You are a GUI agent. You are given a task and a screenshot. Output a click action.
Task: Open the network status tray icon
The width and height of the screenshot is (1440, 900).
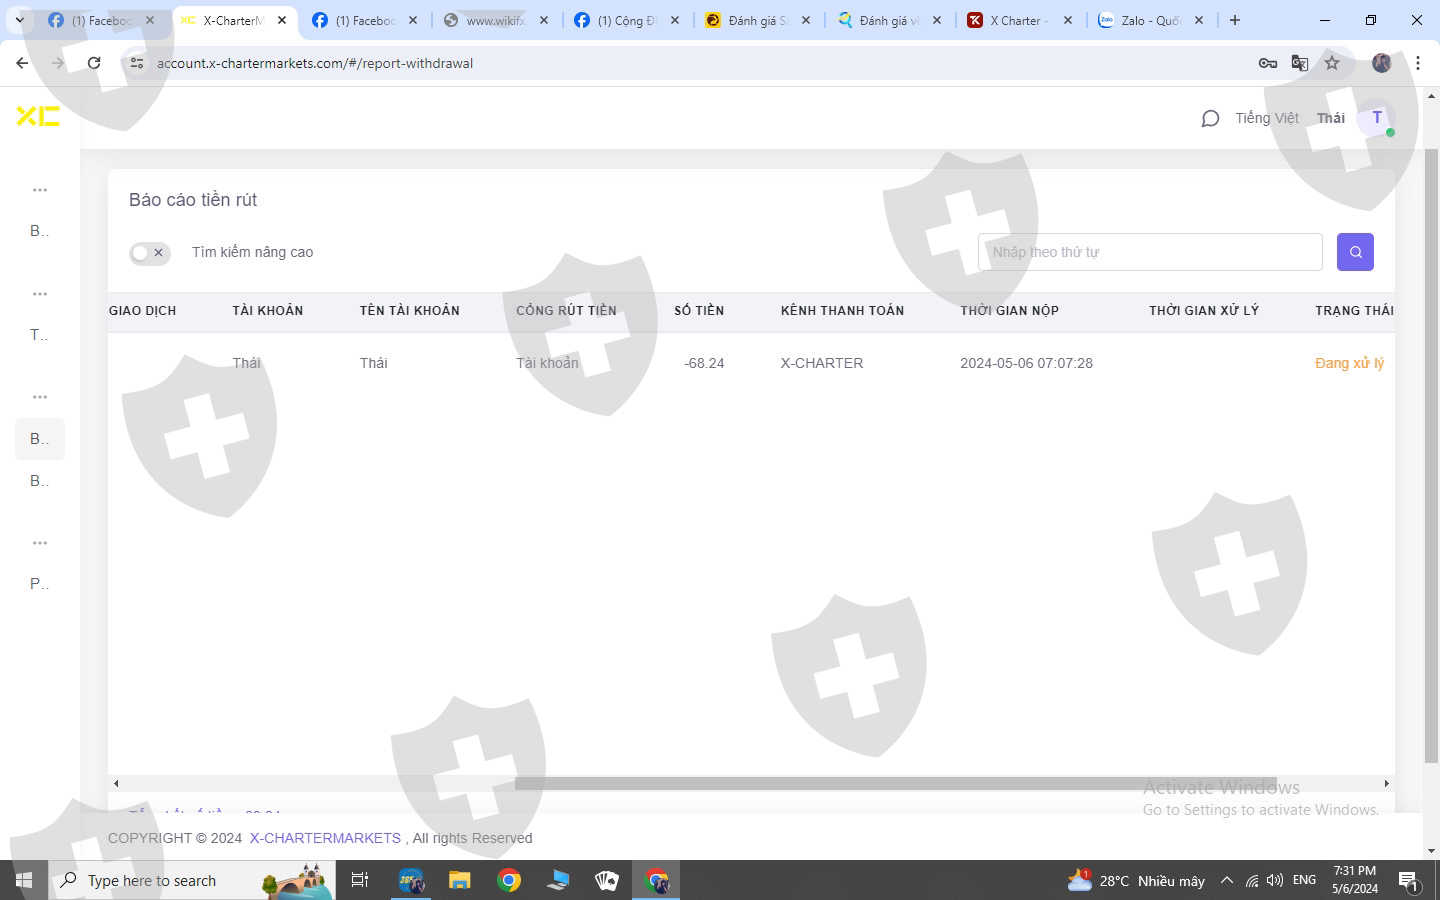(1251, 881)
